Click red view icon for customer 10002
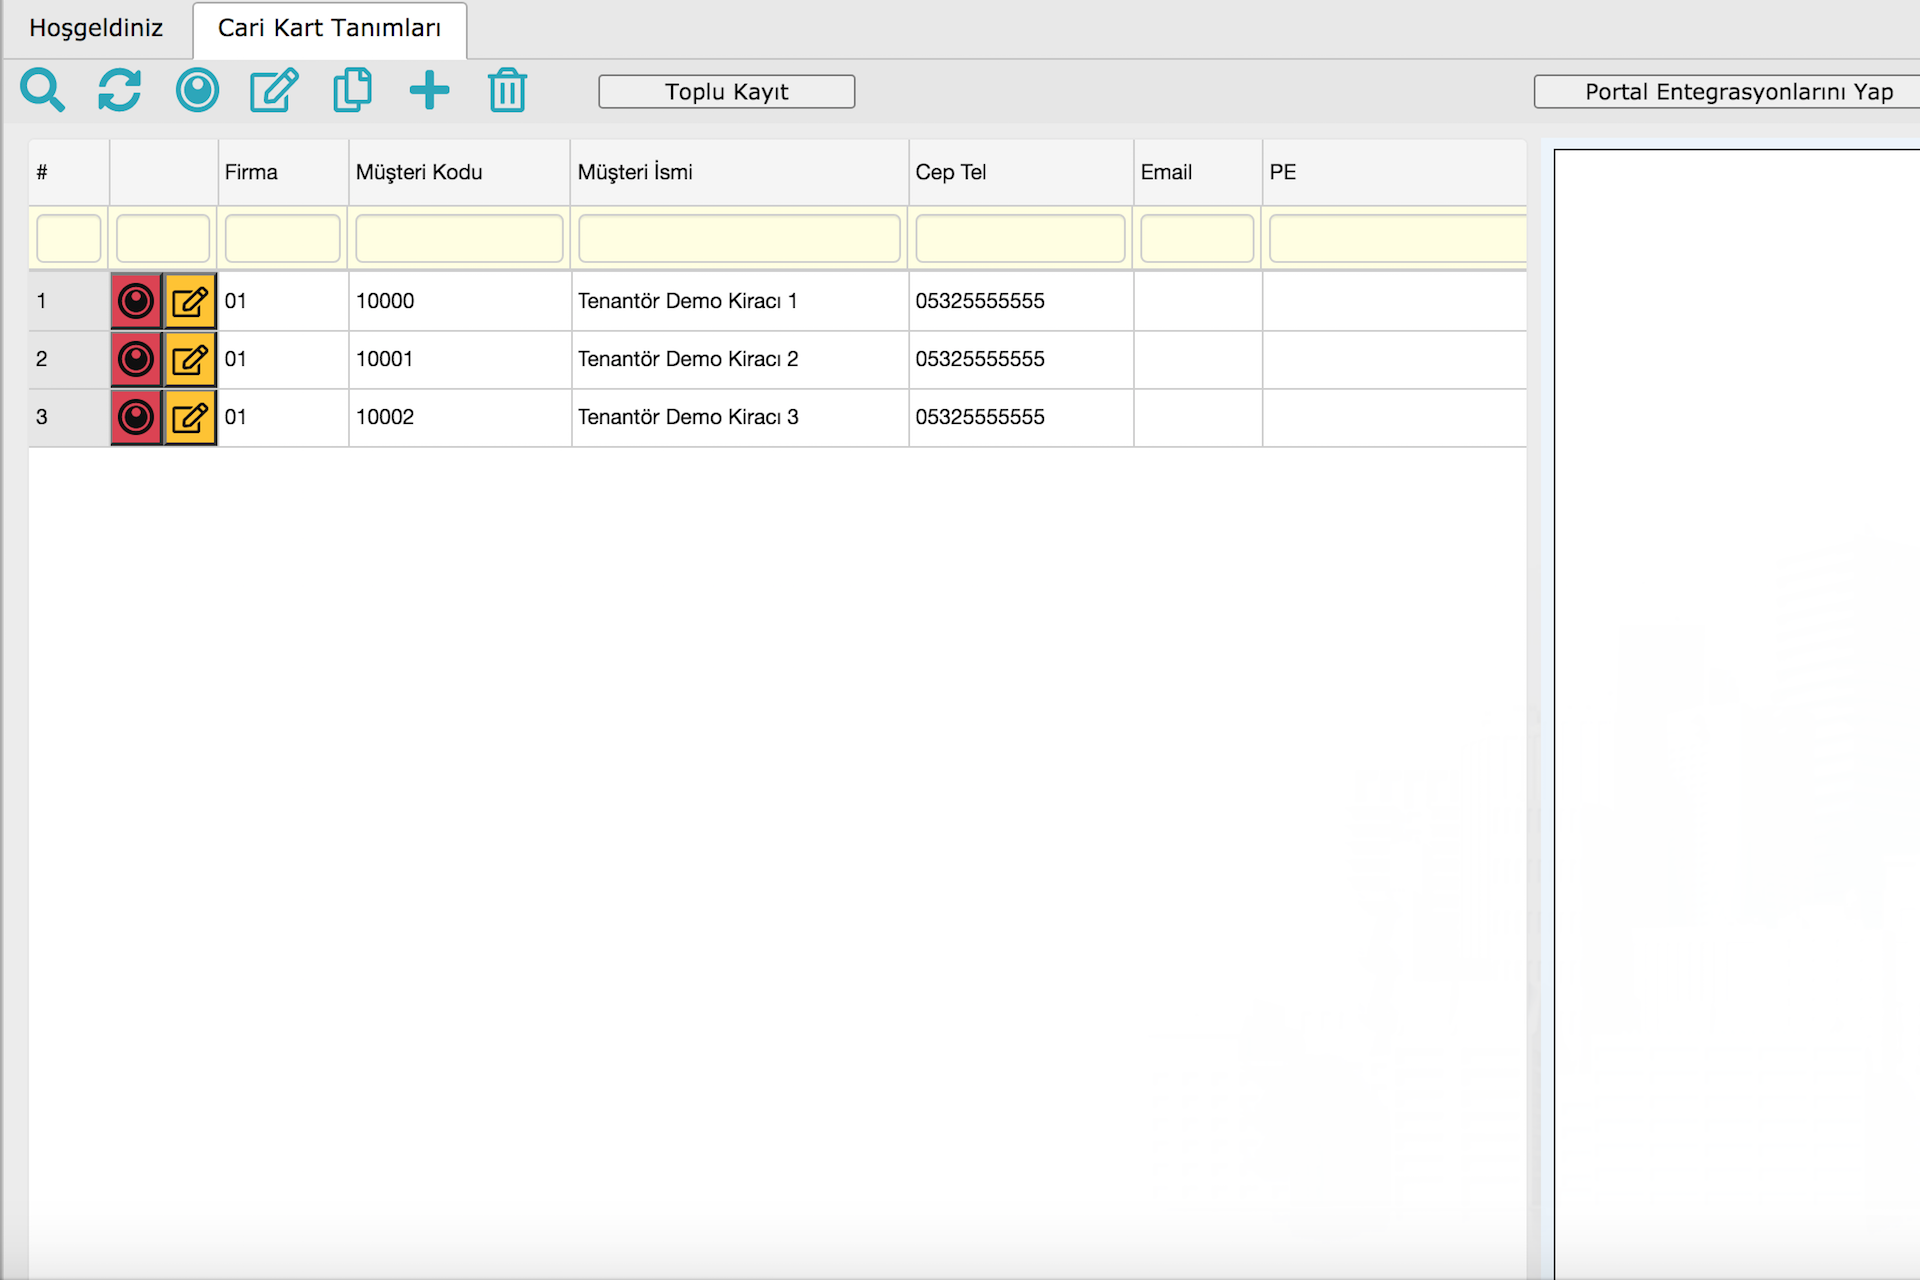Image resolution: width=1920 pixels, height=1280 pixels. pos(136,417)
